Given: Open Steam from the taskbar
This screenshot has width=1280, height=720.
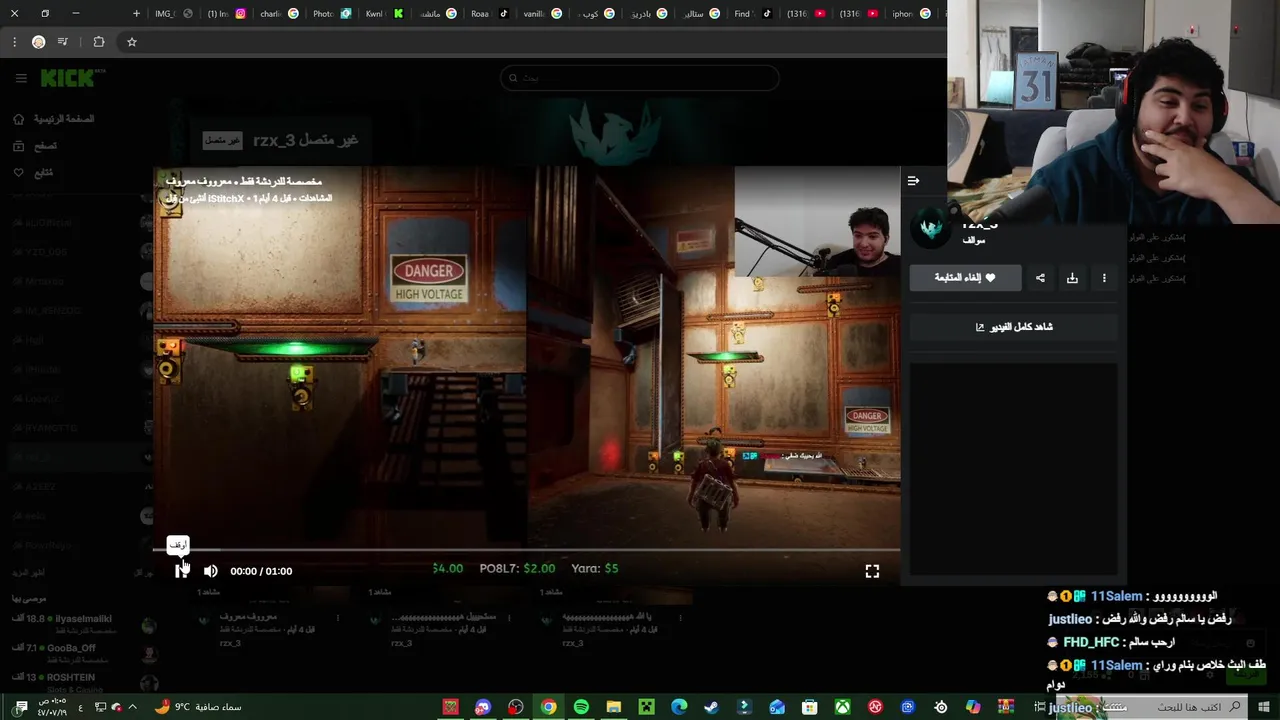Looking at the screenshot, I should (711, 707).
